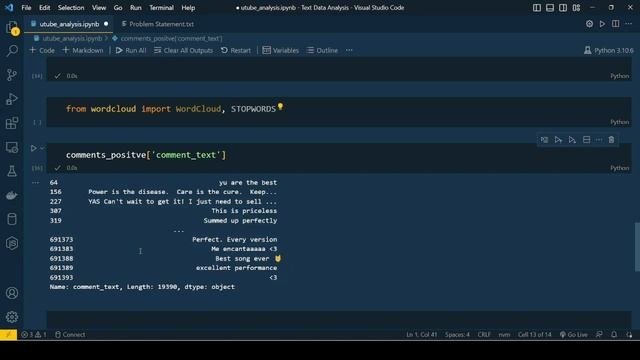Select Python 3.10.6 kernel picker
The image size is (640, 360).
point(609,50)
